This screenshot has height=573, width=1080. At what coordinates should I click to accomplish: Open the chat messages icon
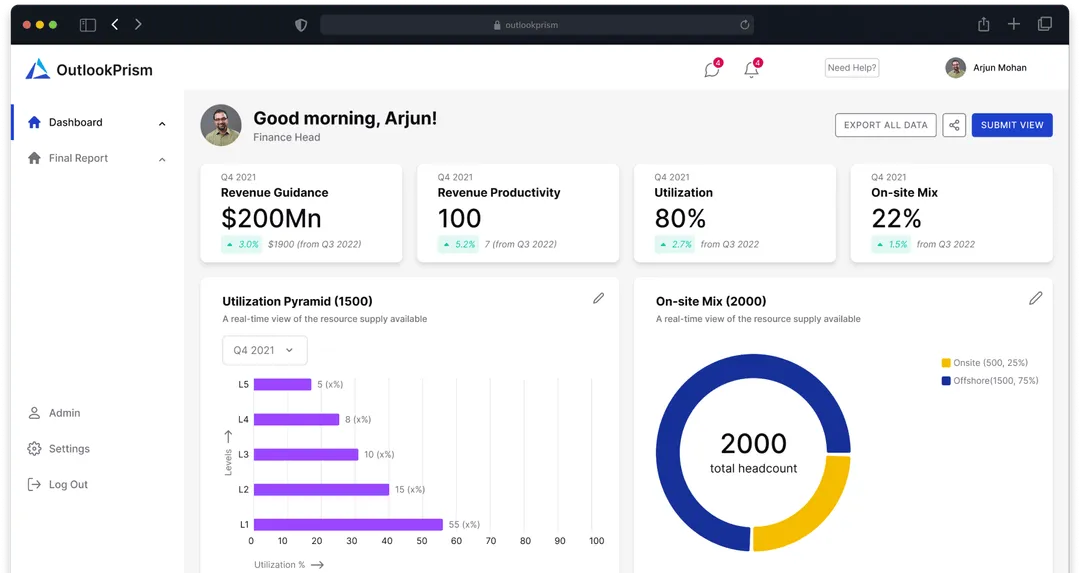click(712, 70)
